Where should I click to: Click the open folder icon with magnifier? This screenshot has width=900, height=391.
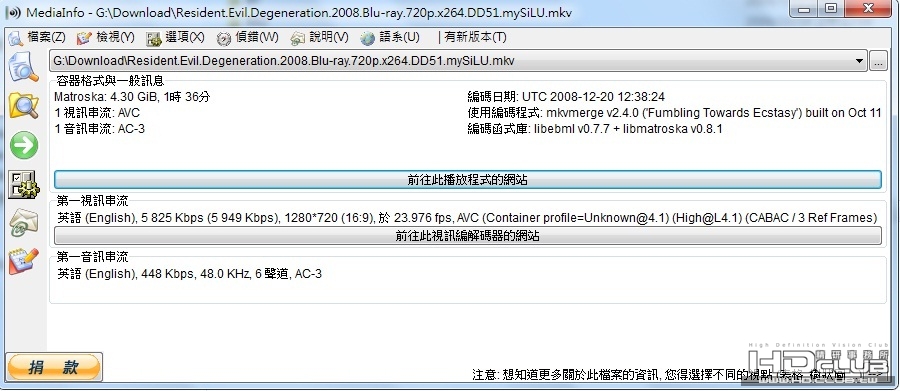click(x=24, y=106)
